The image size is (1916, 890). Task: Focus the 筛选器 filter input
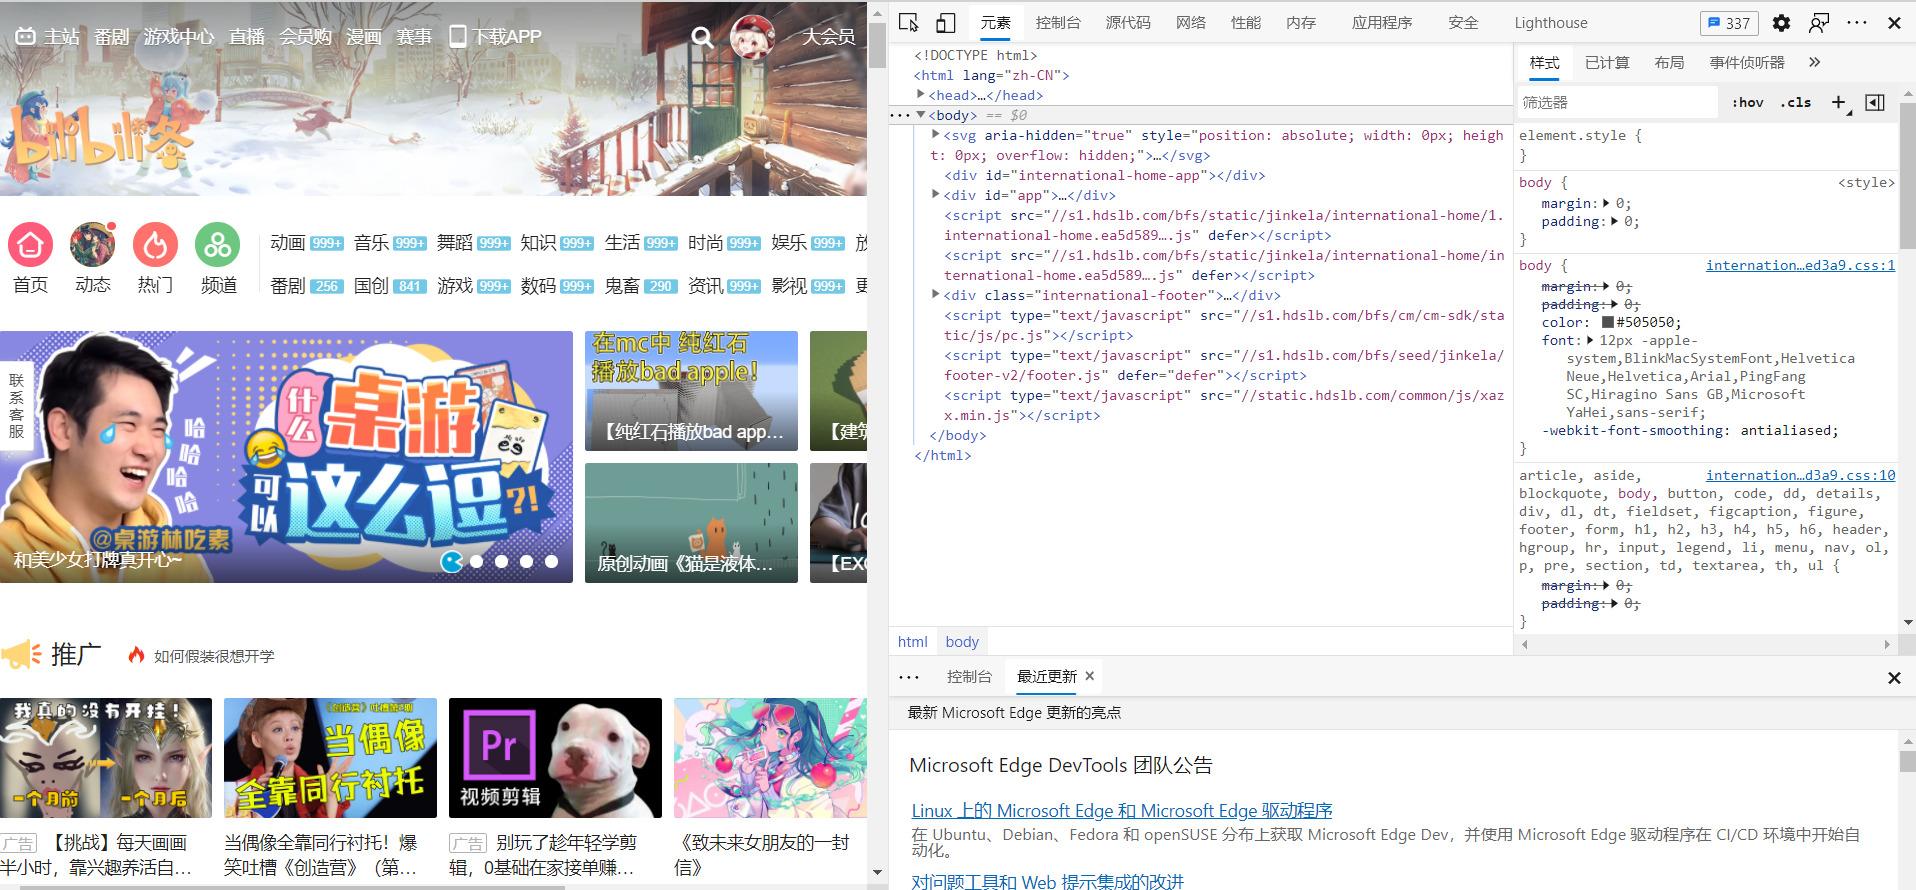tap(1618, 102)
